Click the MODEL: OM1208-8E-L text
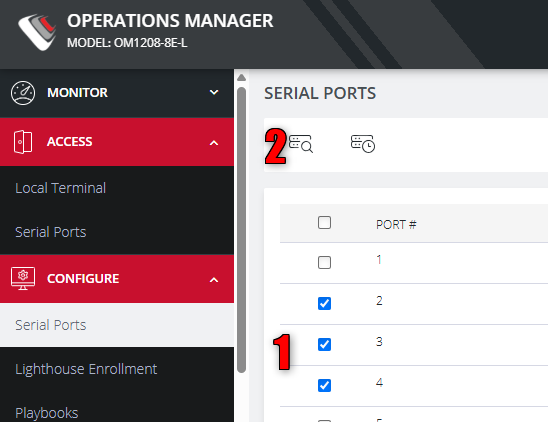The width and height of the screenshot is (548, 422). click(127, 43)
